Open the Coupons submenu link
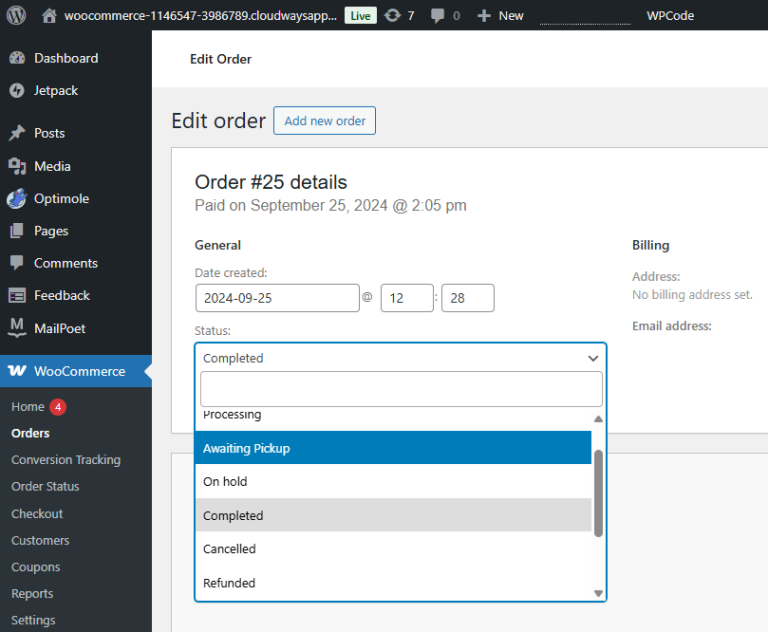This screenshot has height=632, width=768. point(36,567)
